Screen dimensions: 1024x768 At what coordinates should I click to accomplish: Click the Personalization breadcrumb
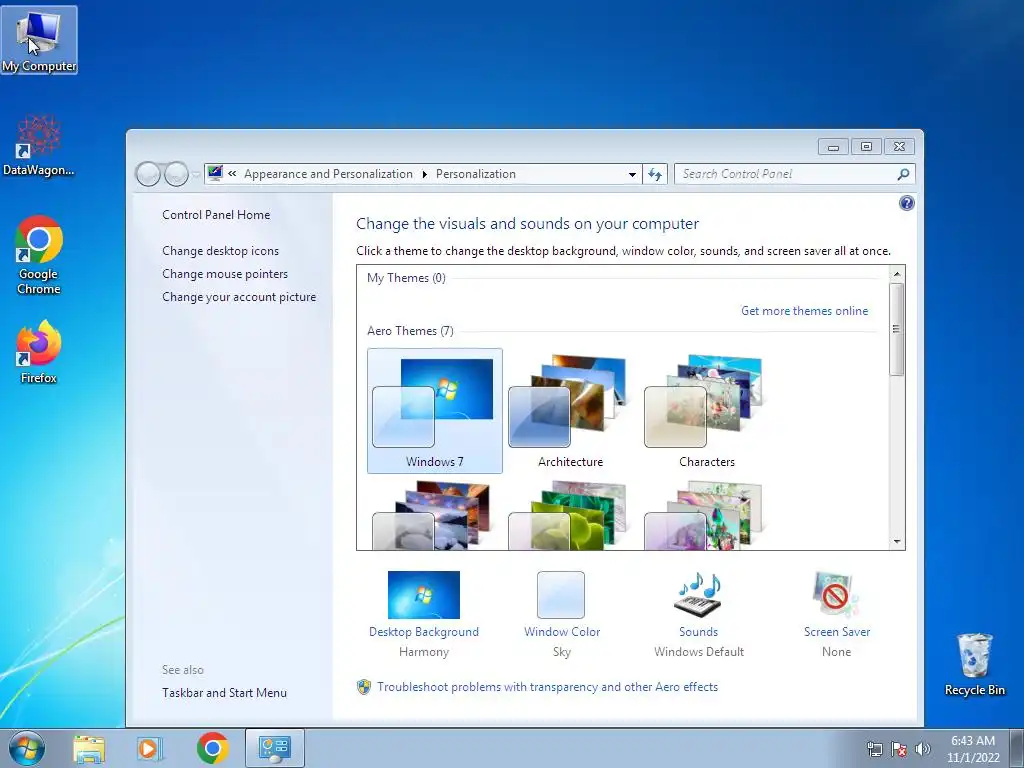[x=475, y=174]
